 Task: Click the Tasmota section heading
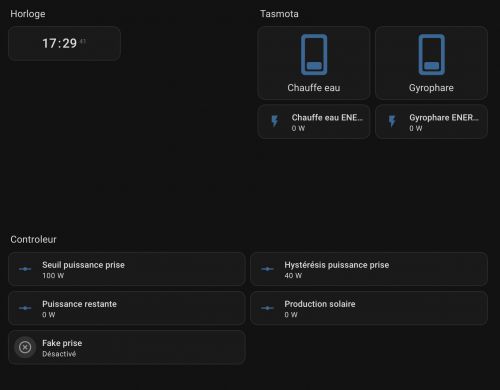pos(279,14)
